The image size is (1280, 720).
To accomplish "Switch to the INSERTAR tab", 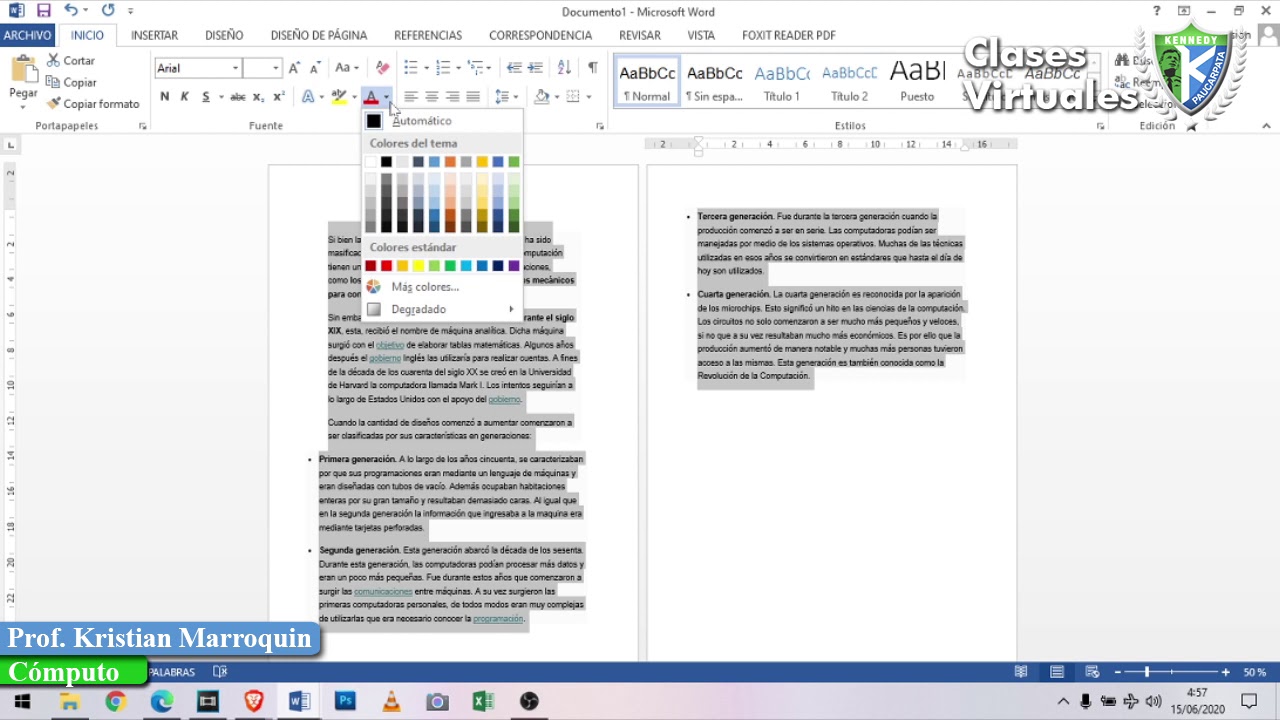I will click(155, 35).
